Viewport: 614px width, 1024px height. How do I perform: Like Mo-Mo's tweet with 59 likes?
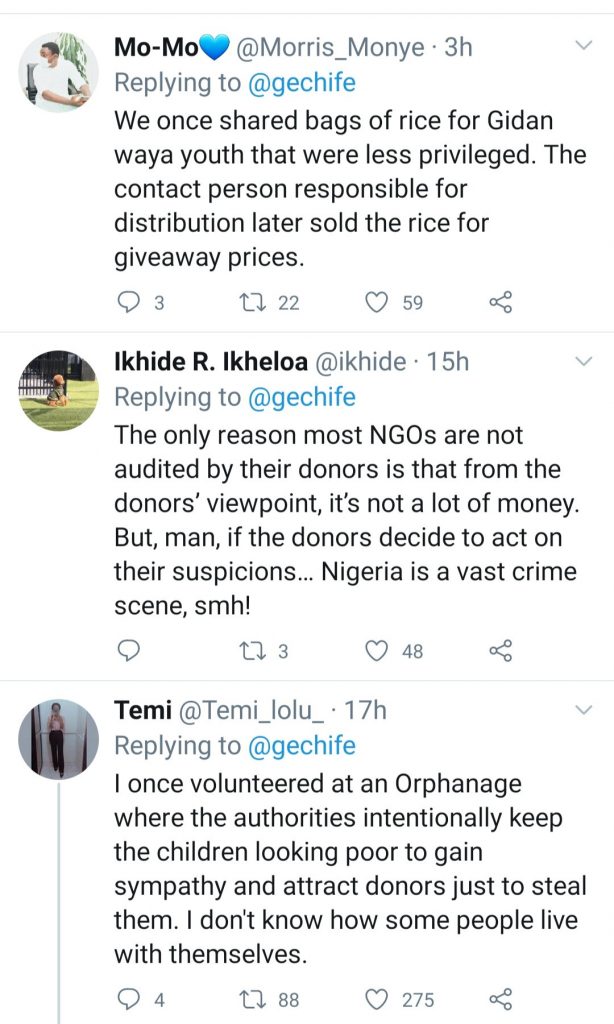[x=377, y=301]
